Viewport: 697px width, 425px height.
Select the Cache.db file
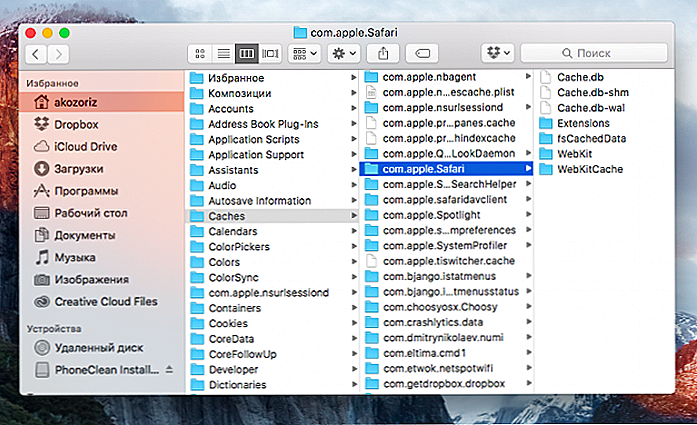pos(579,77)
